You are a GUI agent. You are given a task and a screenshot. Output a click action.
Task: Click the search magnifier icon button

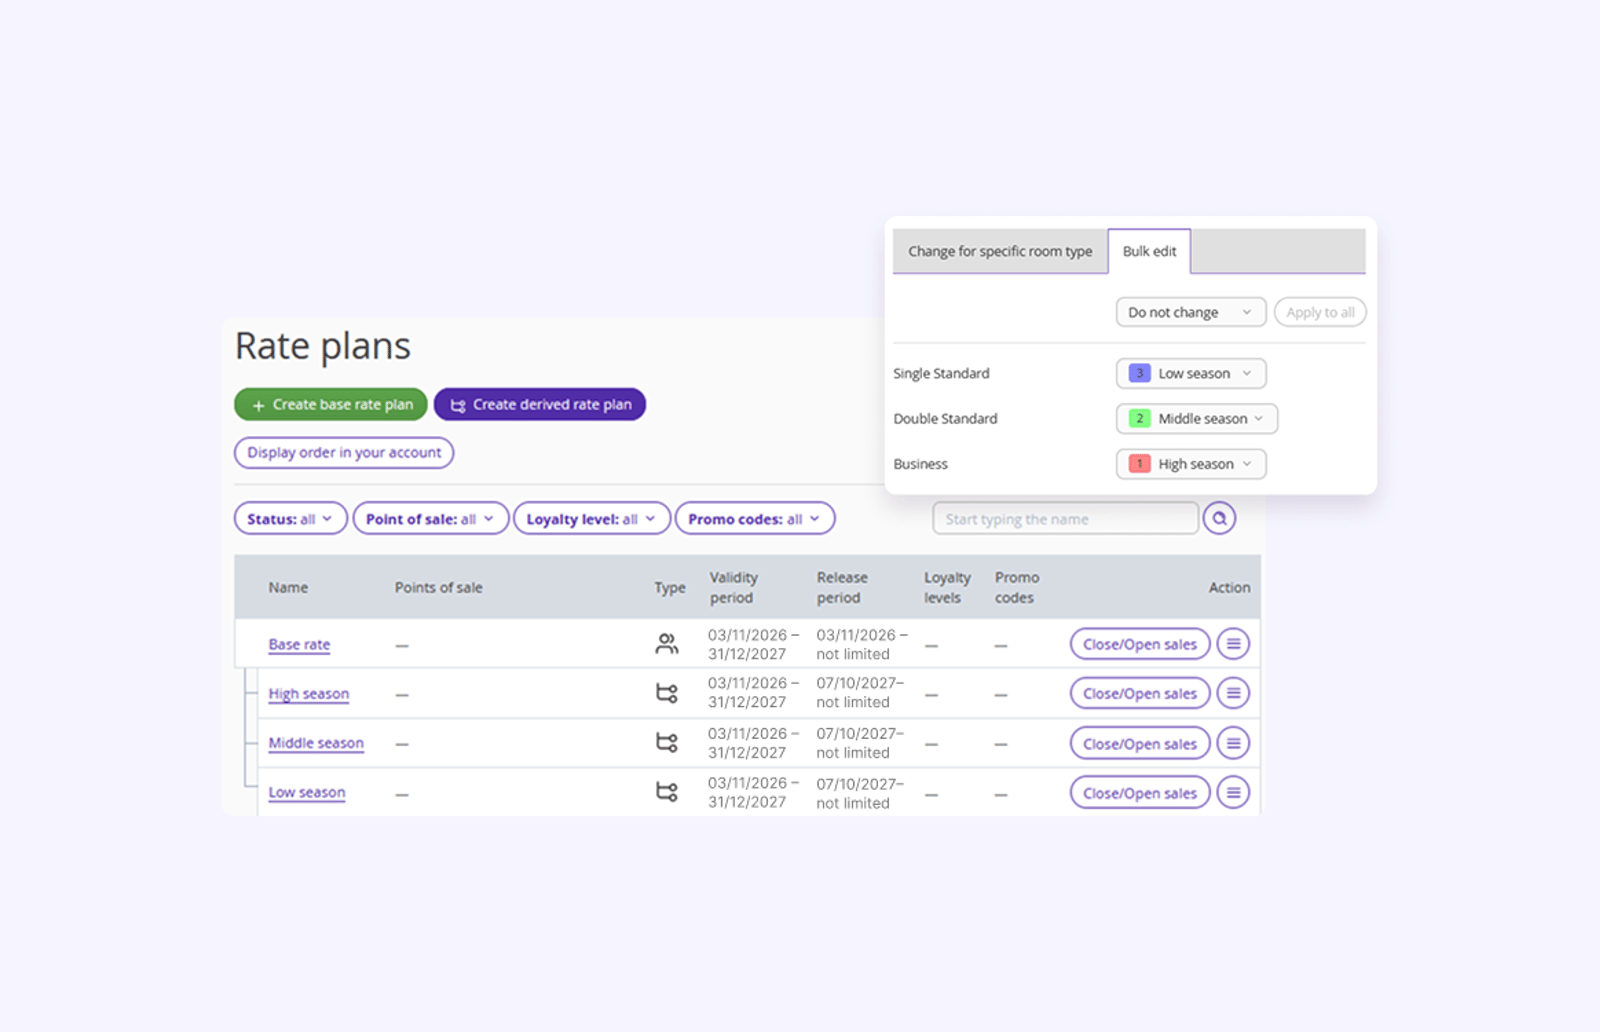pyautogui.click(x=1219, y=518)
